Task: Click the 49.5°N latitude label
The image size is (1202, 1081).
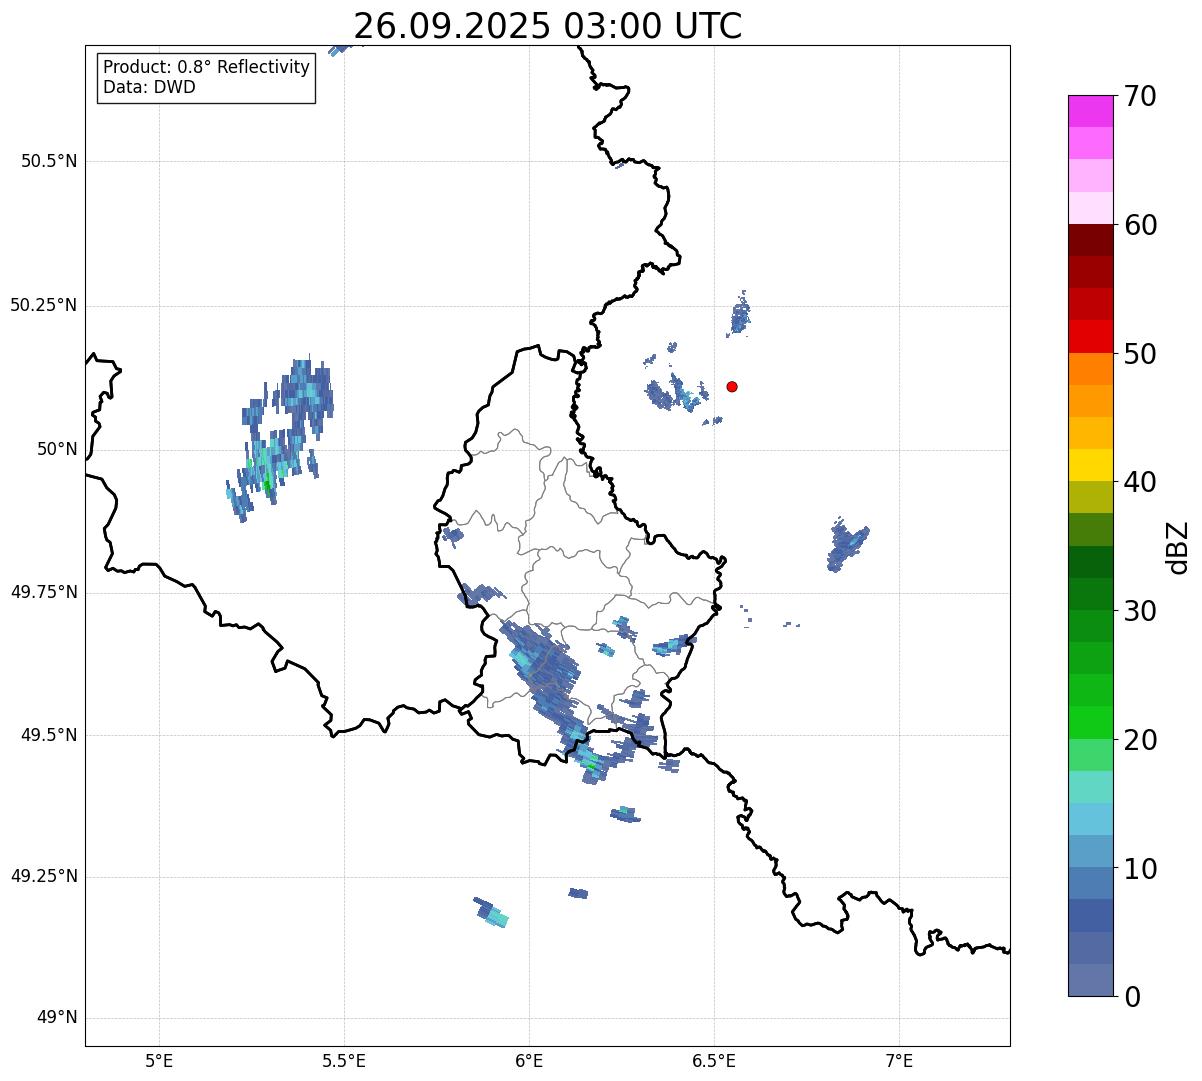Action: click(49, 735)
